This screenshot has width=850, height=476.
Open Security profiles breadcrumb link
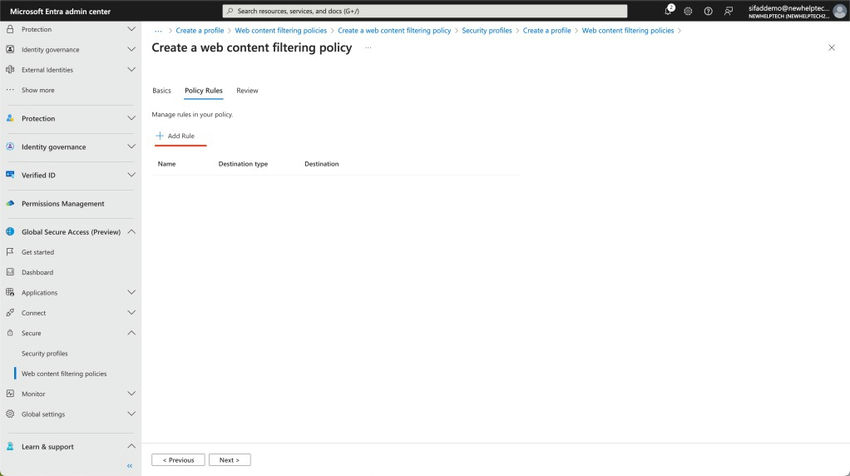coord(487,30)
